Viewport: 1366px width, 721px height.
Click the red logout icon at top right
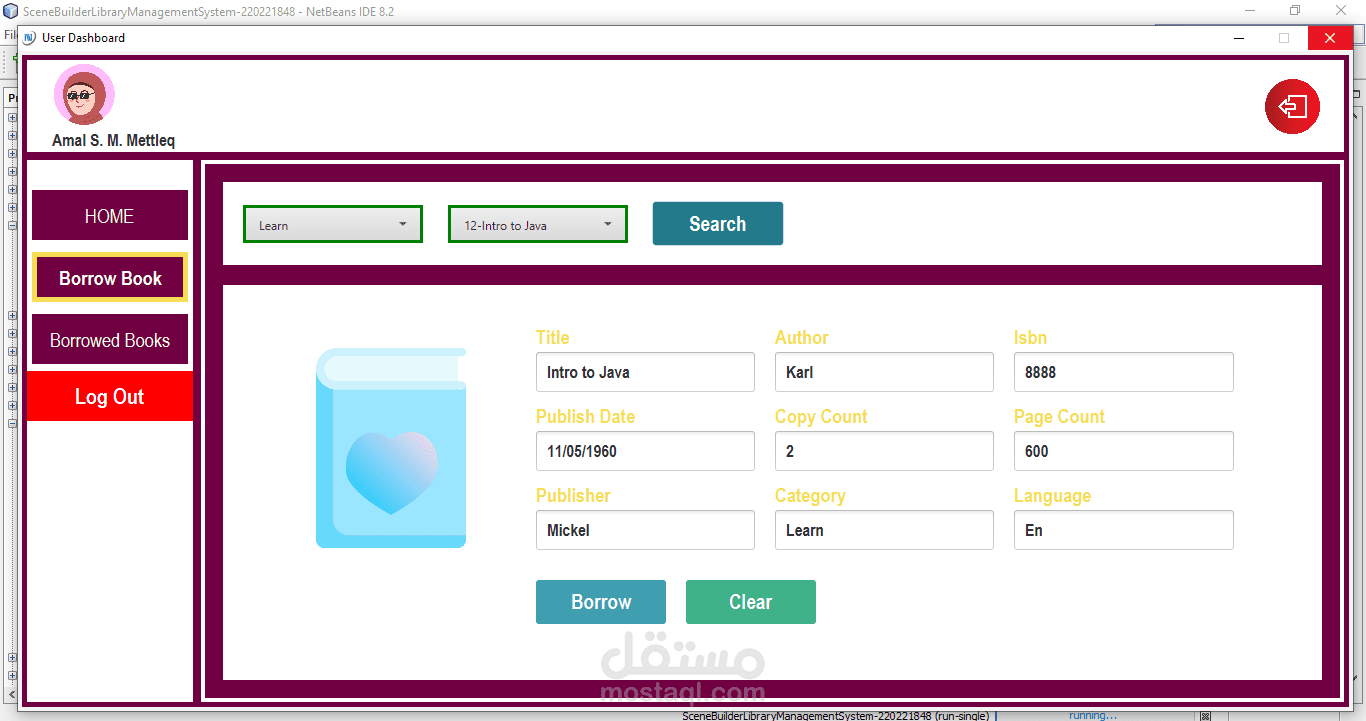(1292, 106)
